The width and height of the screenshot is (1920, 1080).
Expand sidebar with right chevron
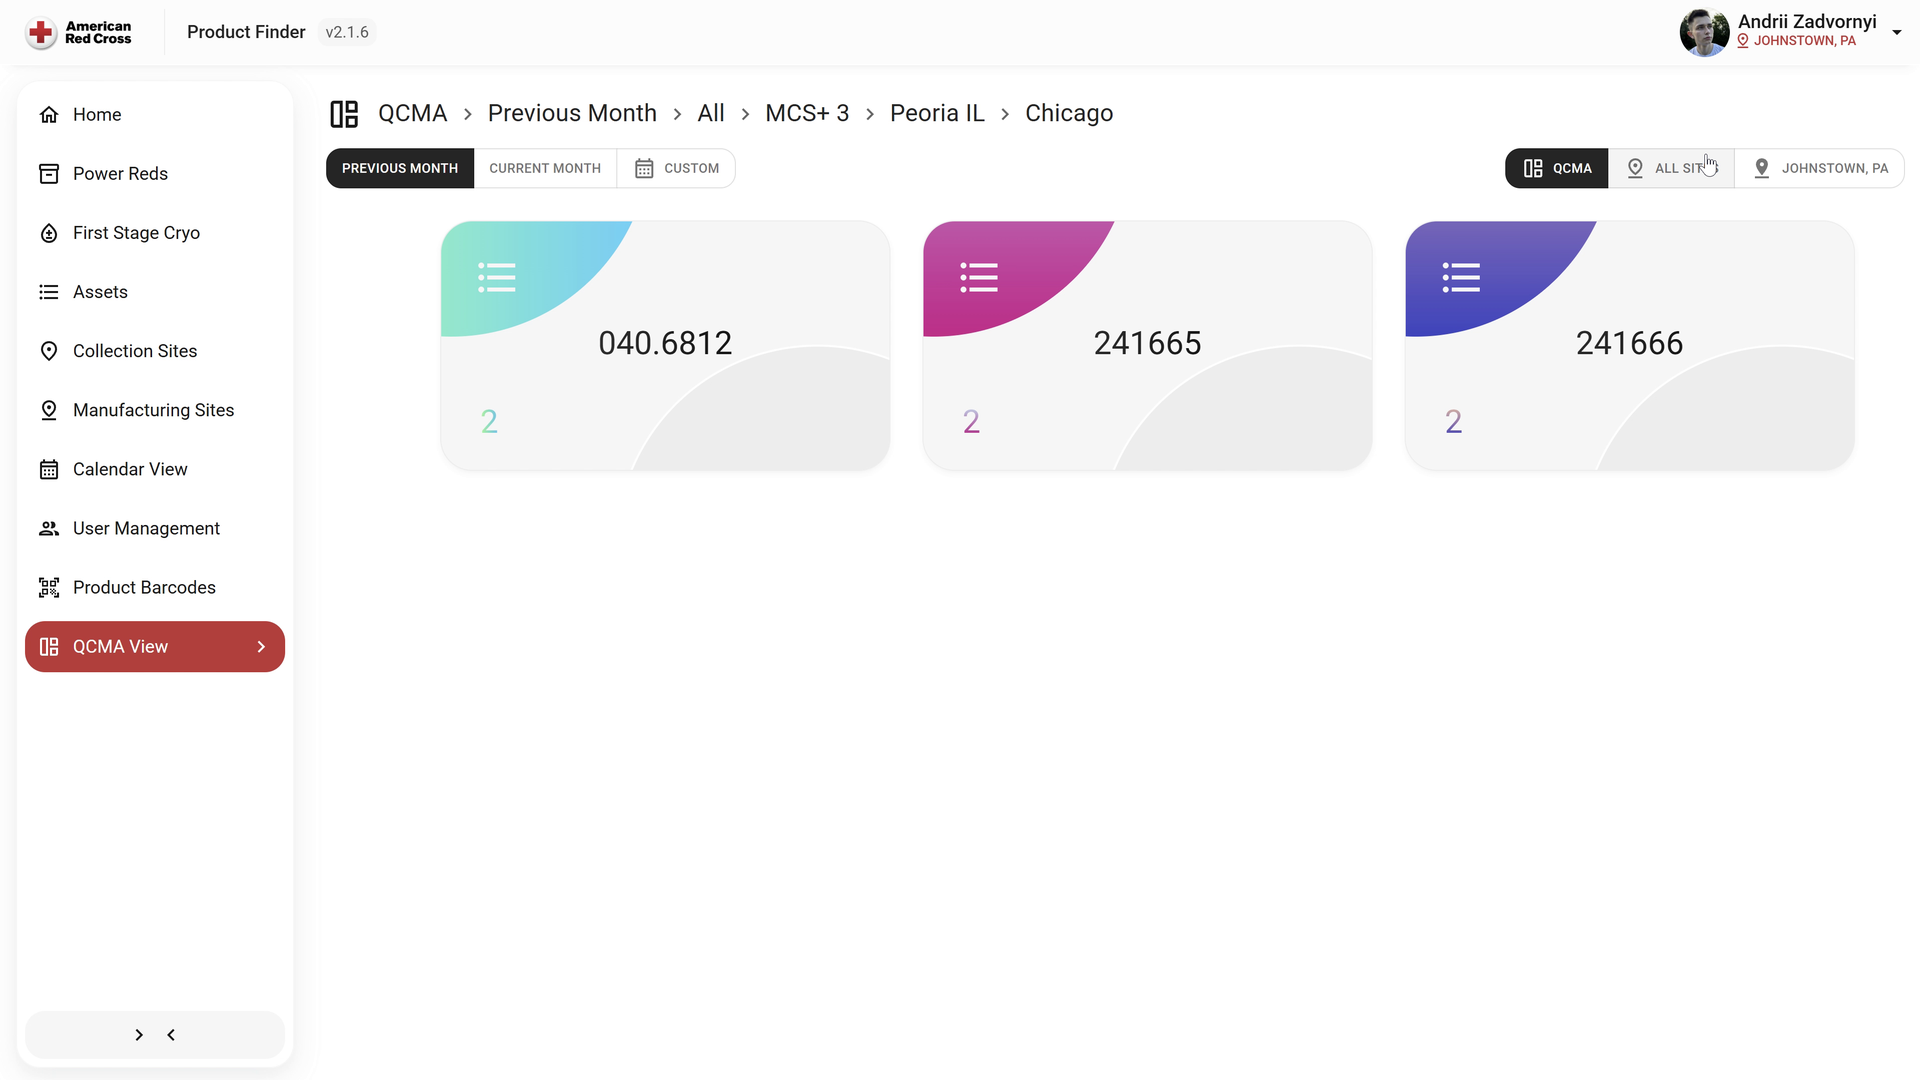tap(139, 1035)
